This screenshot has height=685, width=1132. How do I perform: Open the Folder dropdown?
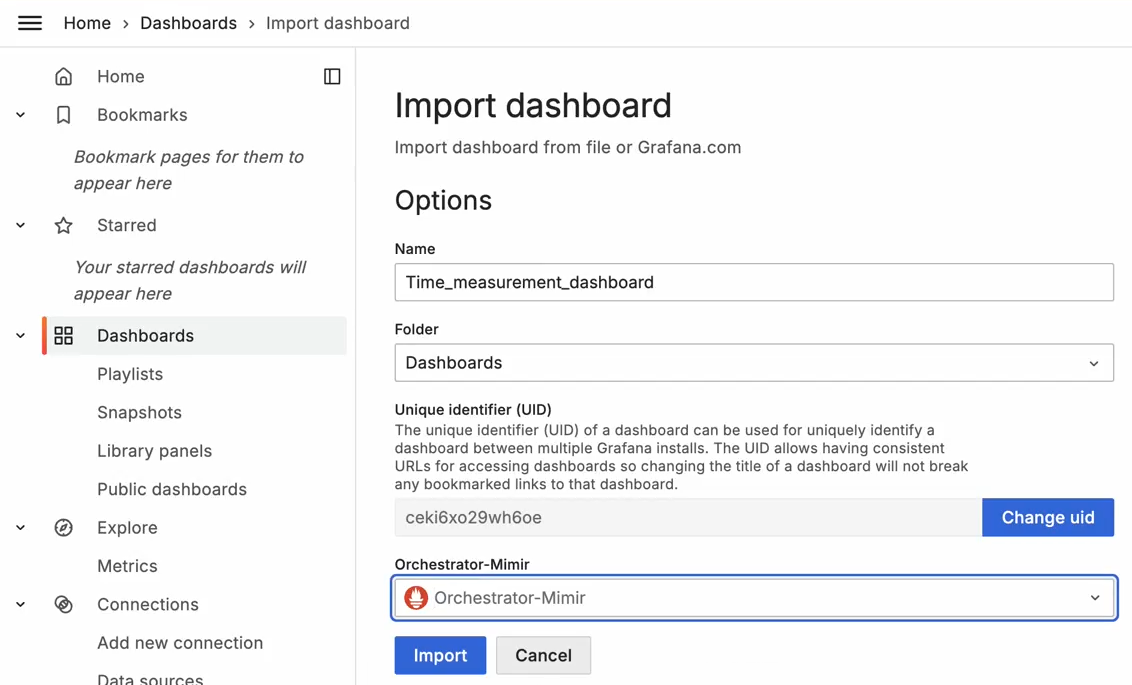[754, 362]
